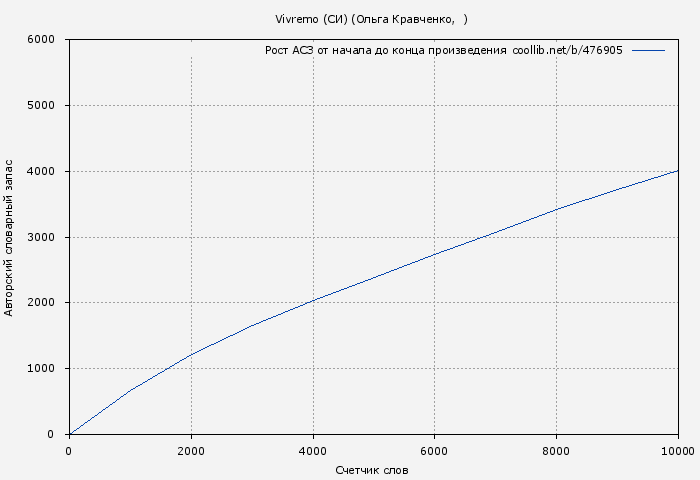This screenshot has width=700, height=480.
Task: Select the 2000 label on the horizontal axis
Action: pos(190,451)
